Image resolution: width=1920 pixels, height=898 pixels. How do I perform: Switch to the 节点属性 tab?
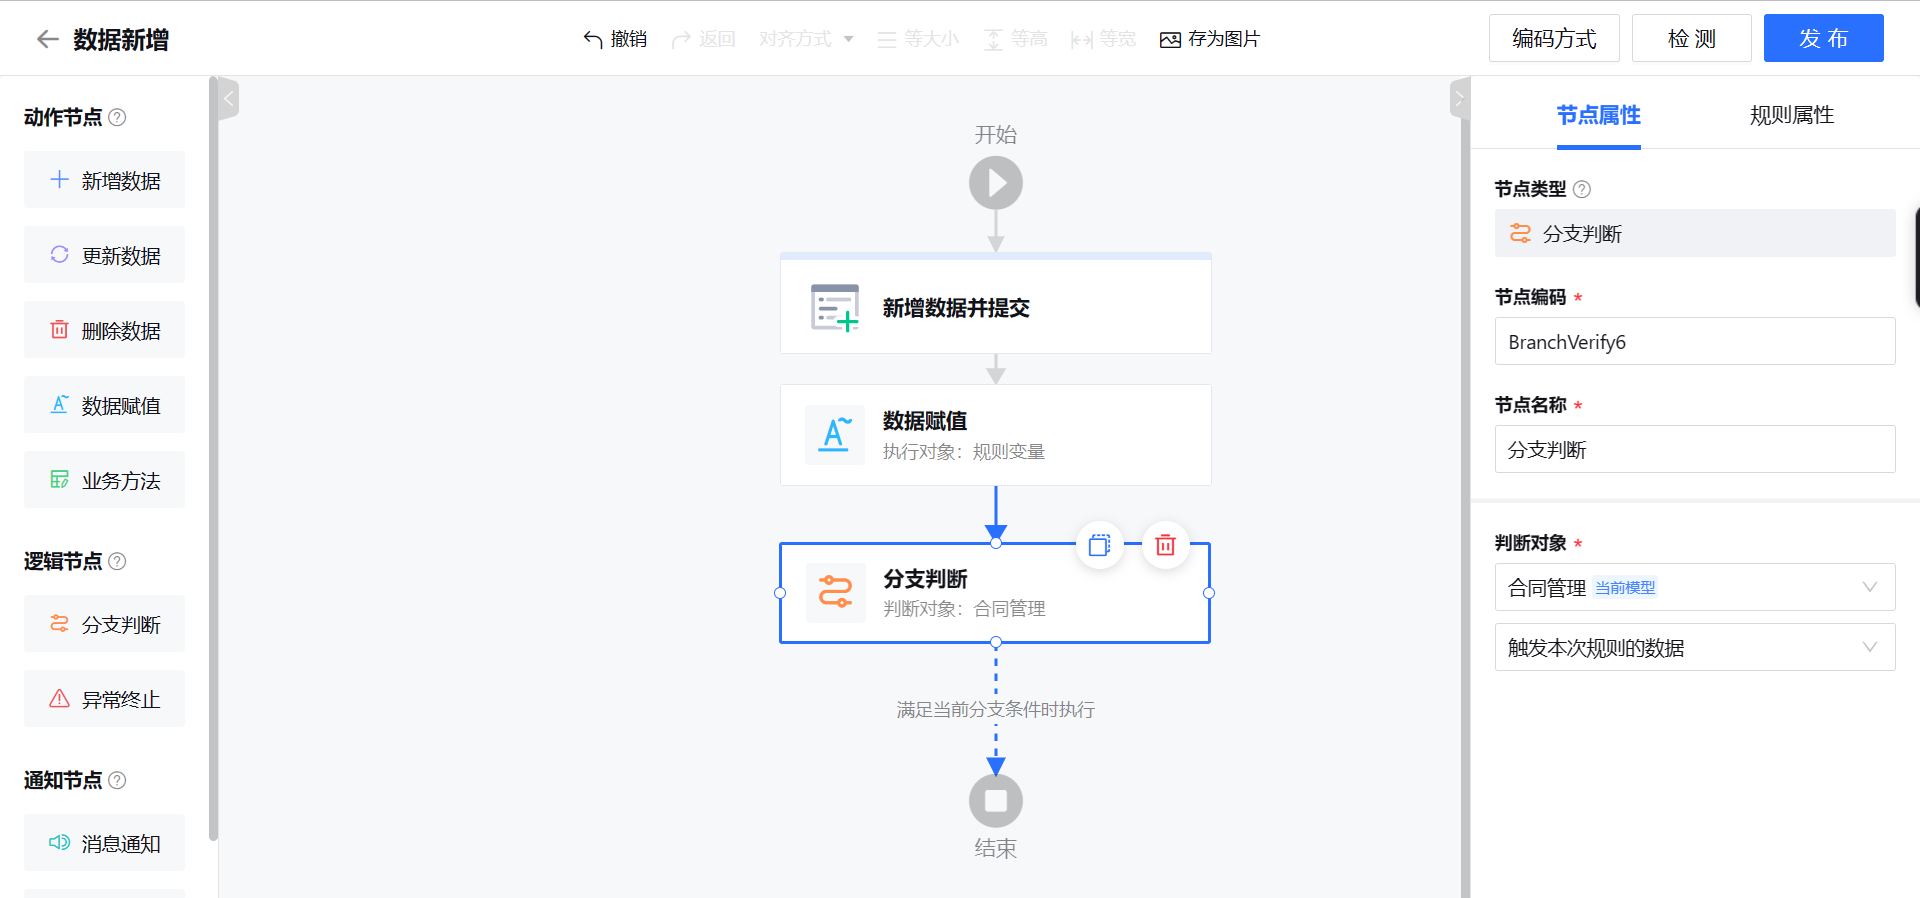pyautogui.click(x=1599, y=115)
